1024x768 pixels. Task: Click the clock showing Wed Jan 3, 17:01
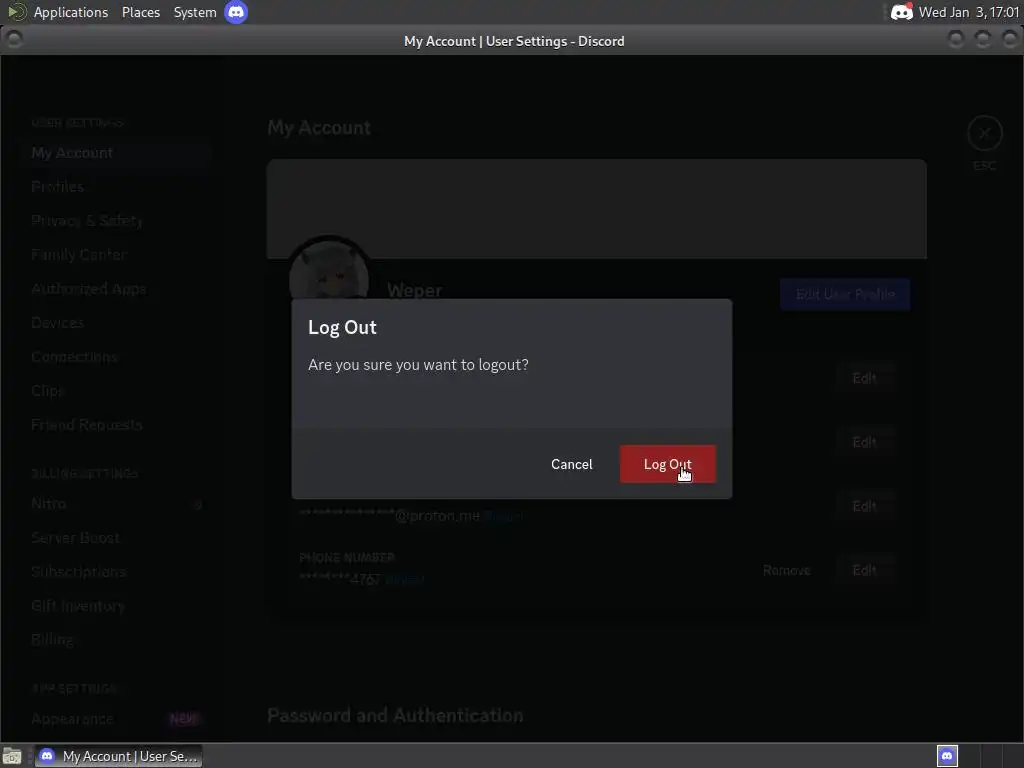coord(969,12)
